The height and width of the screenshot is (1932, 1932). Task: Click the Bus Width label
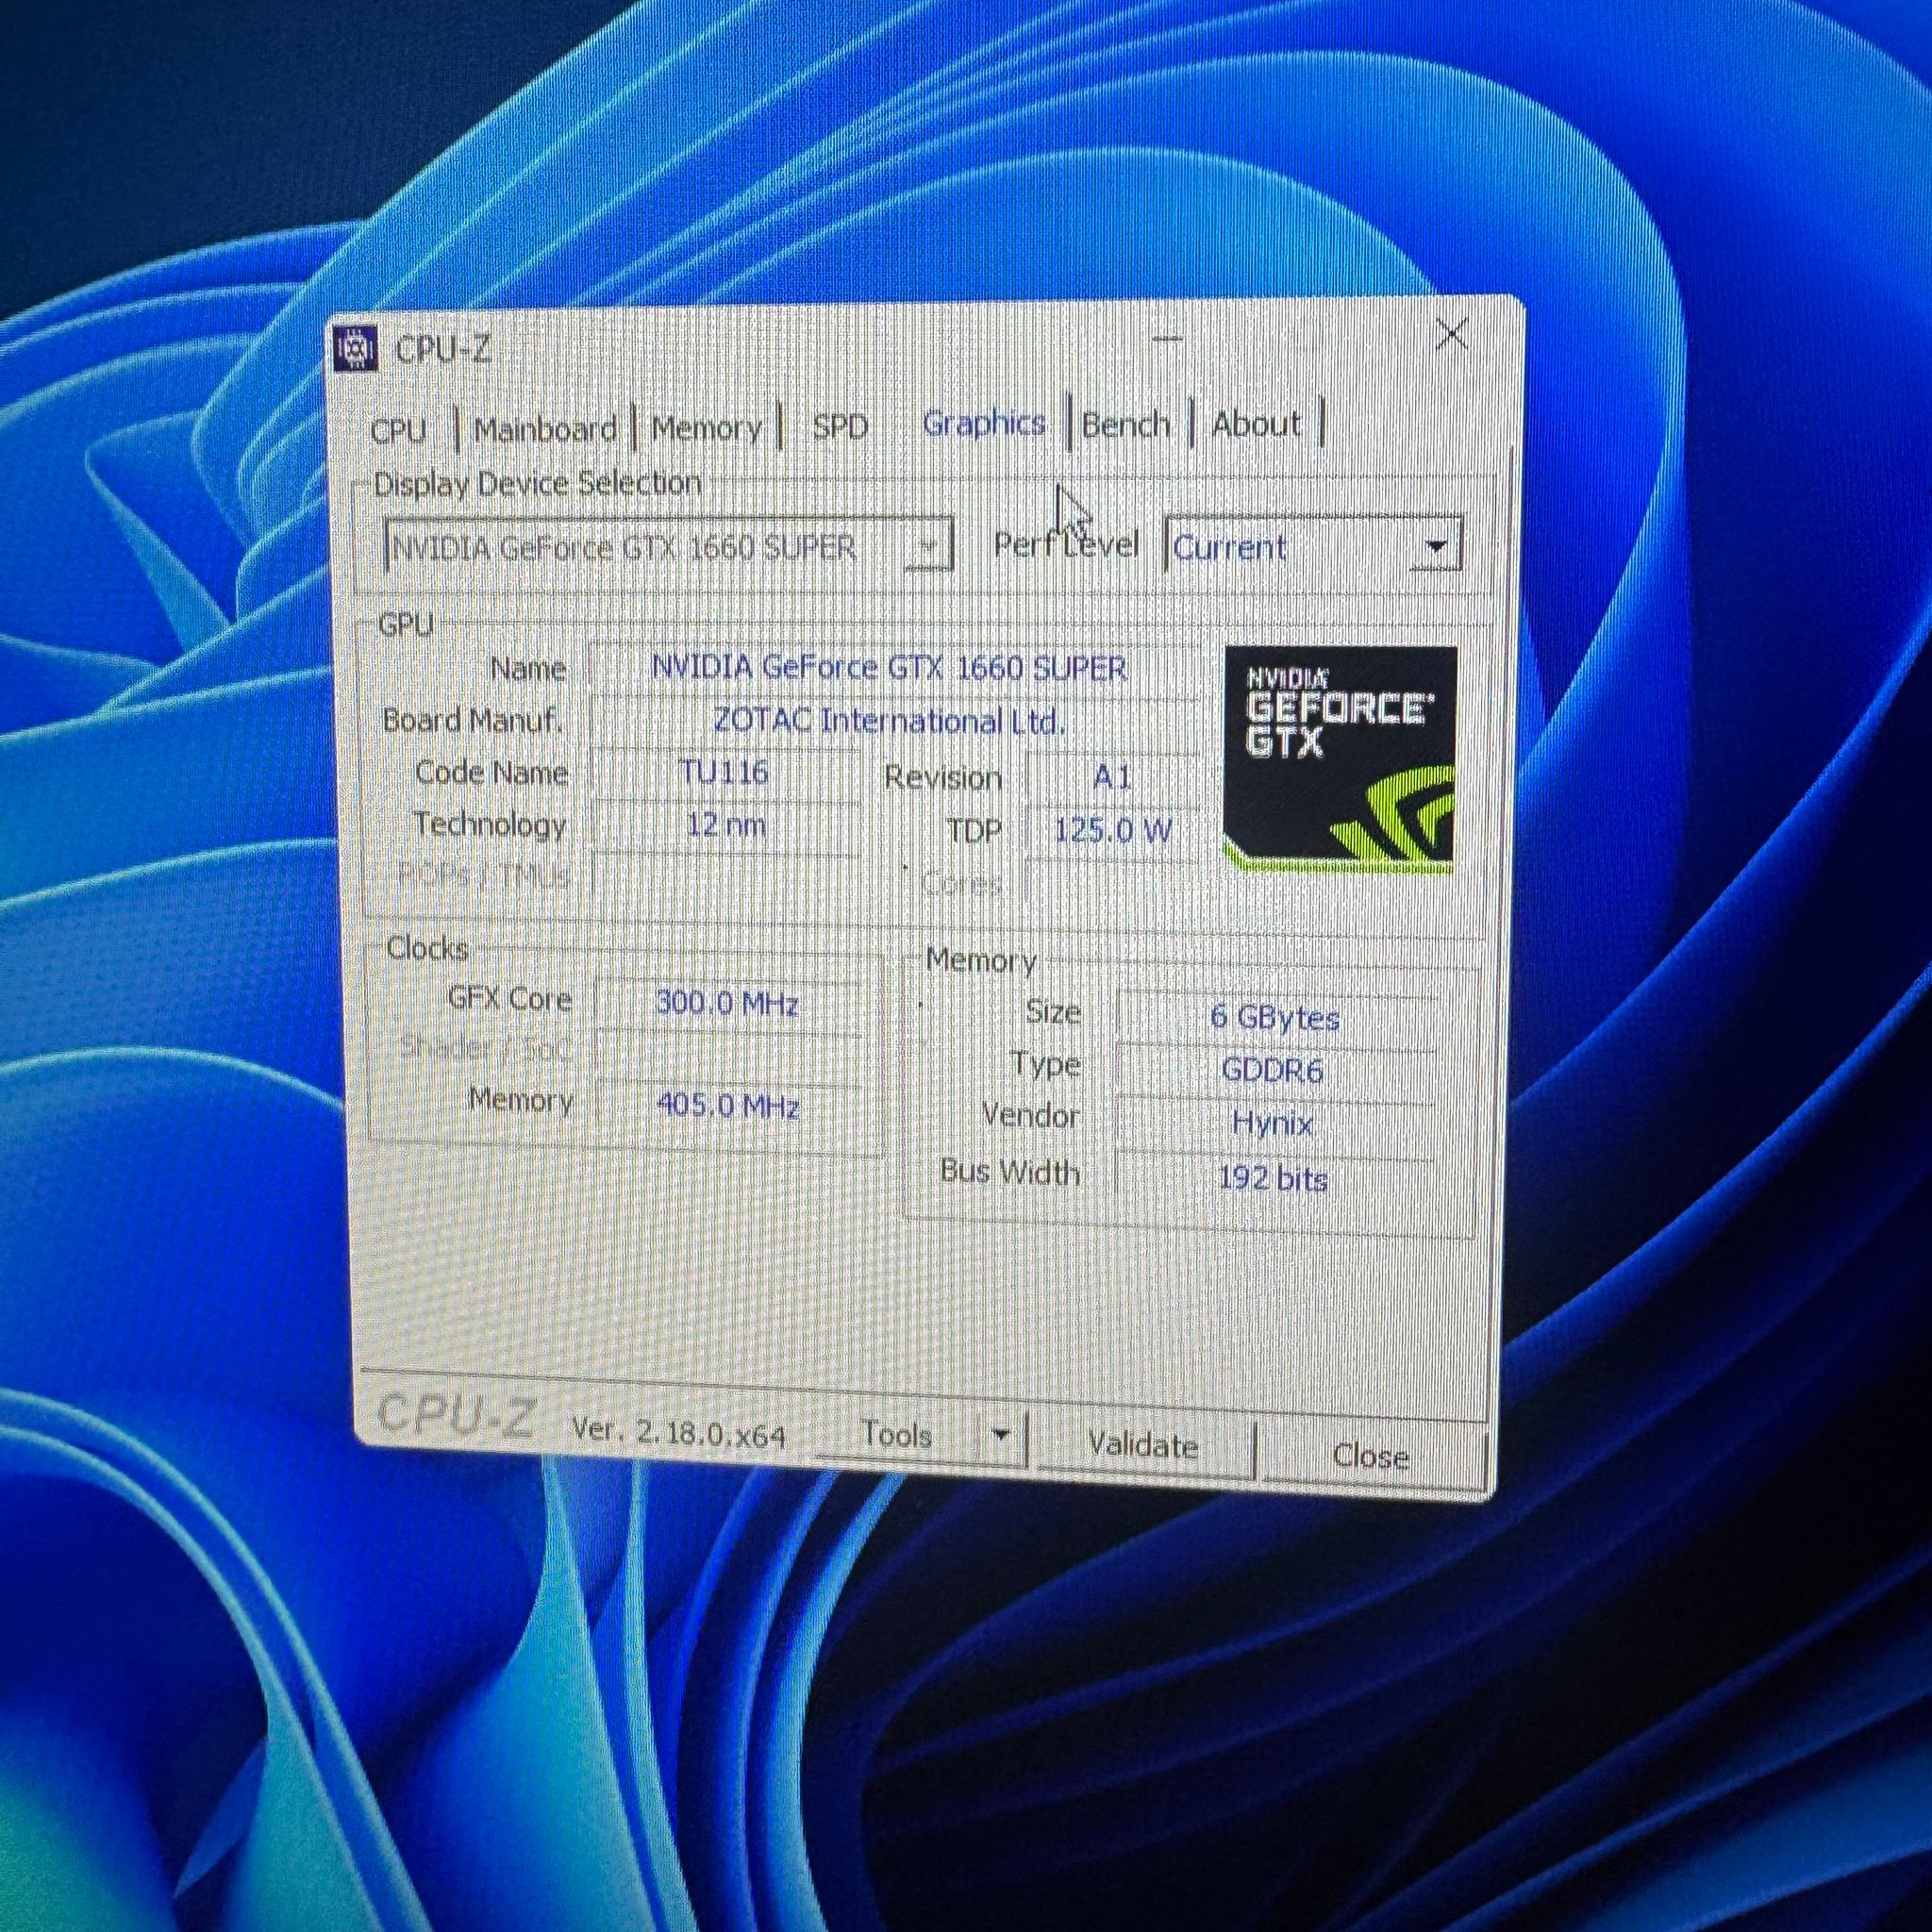1010,1171
